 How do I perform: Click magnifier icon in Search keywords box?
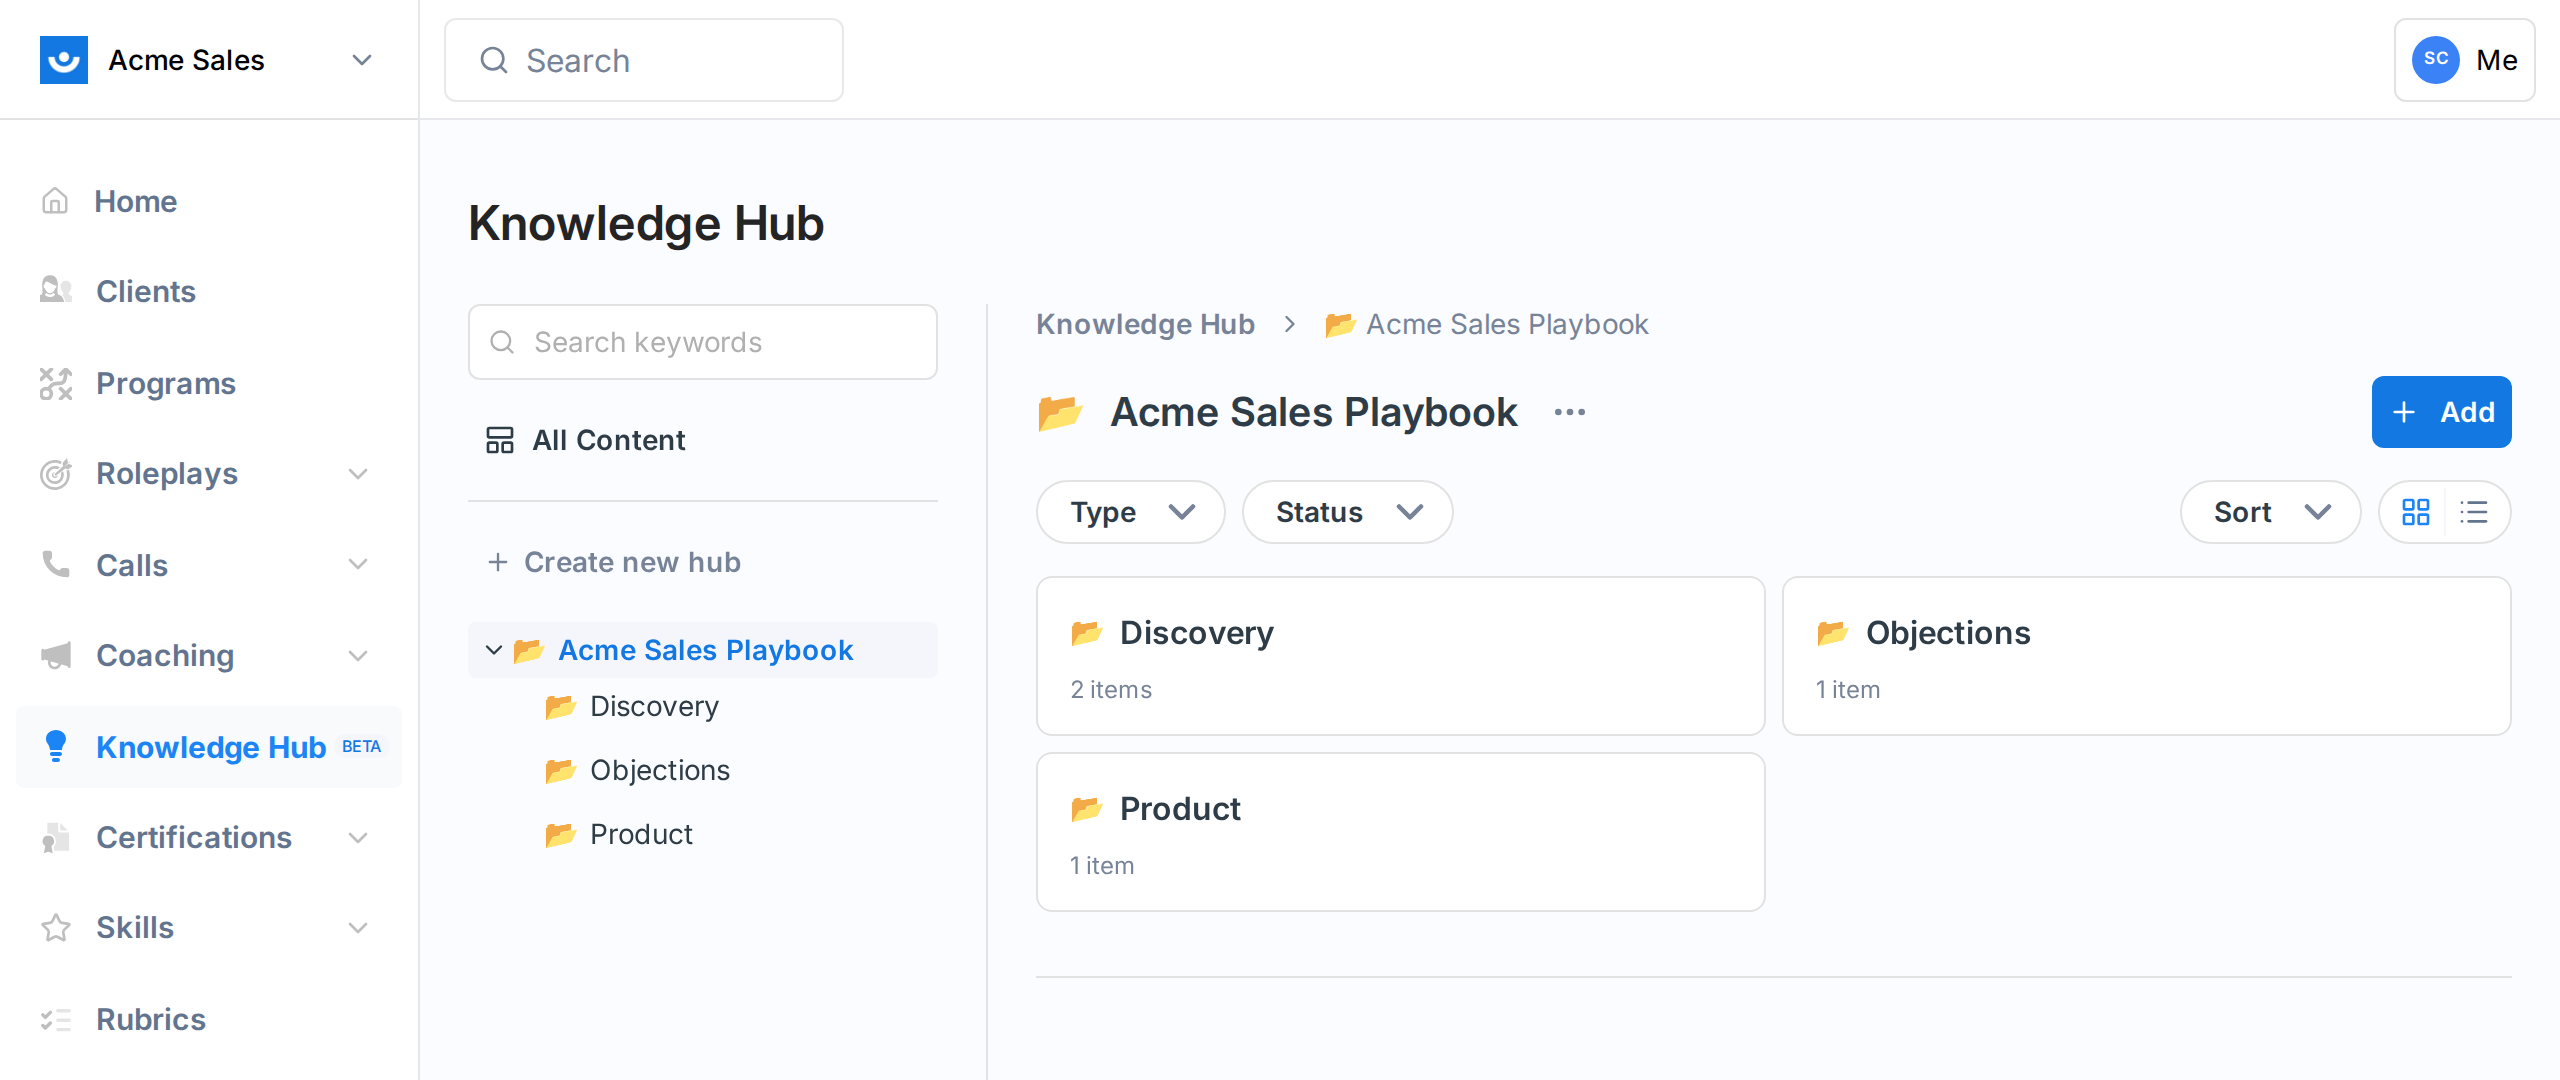tap(502, 342)
